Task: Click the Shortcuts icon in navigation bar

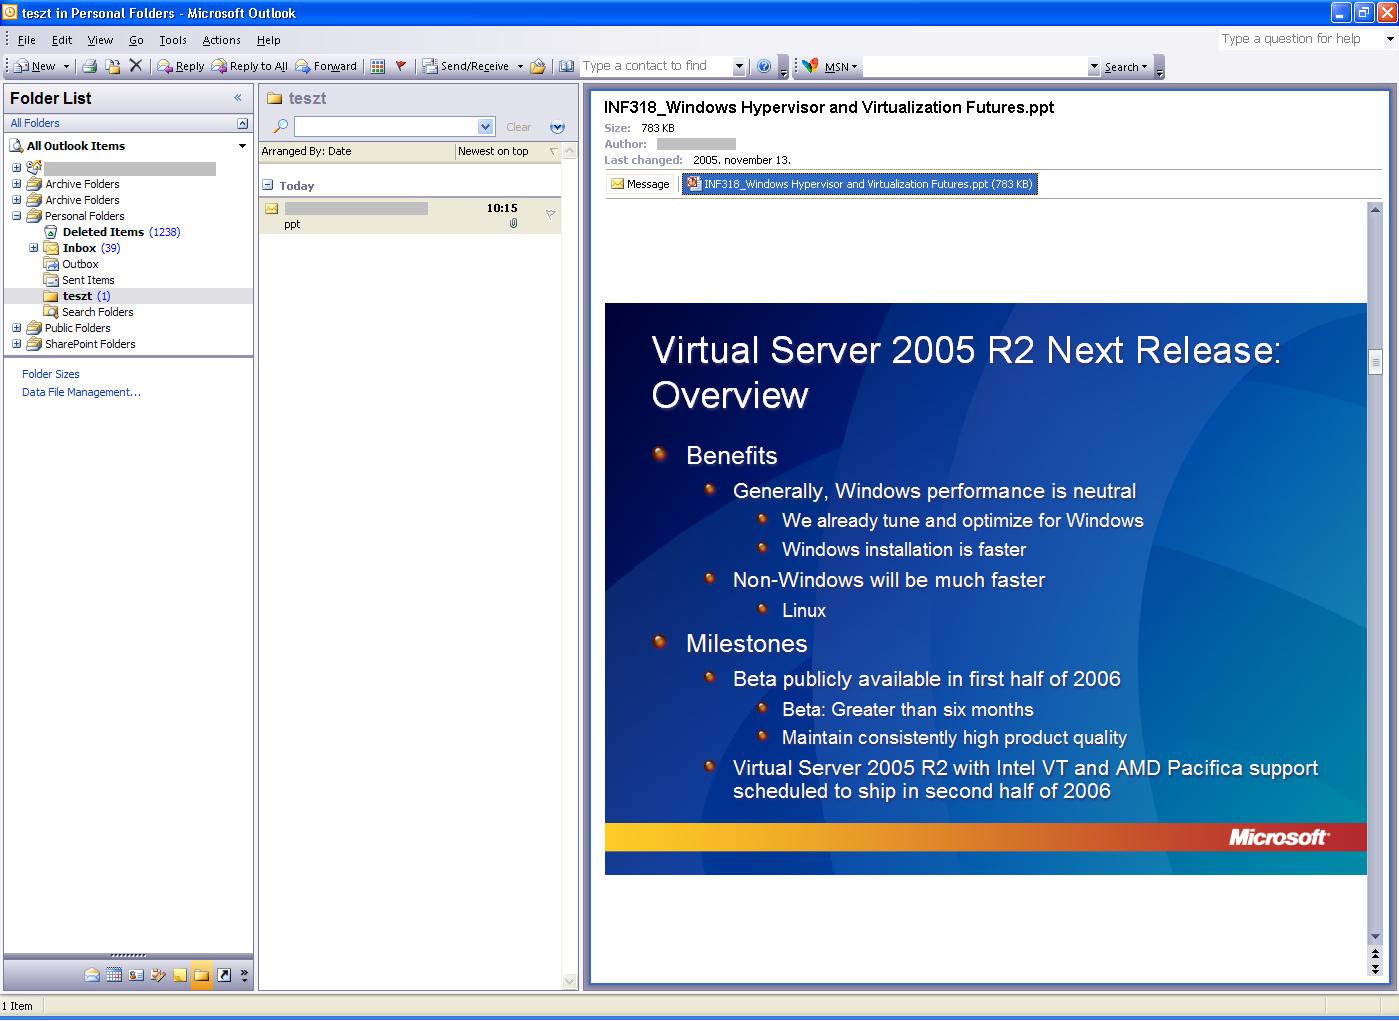Action: [224, 975]
